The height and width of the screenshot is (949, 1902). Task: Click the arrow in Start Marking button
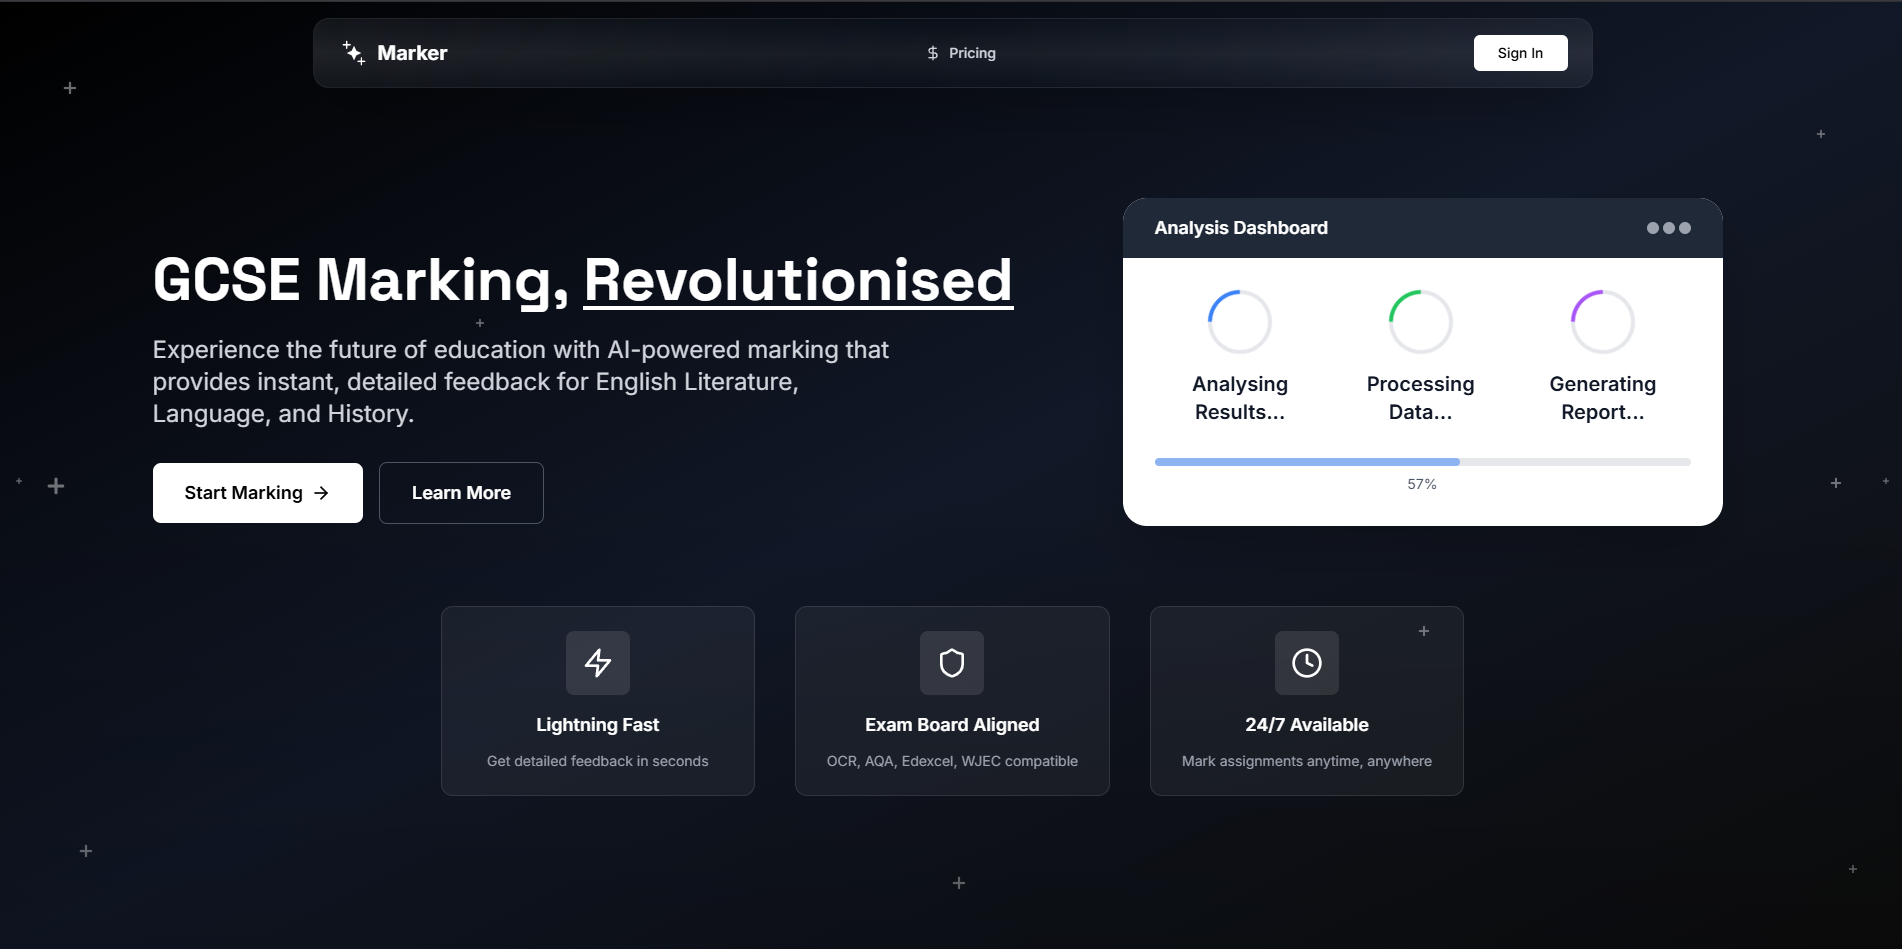point(321,493)
